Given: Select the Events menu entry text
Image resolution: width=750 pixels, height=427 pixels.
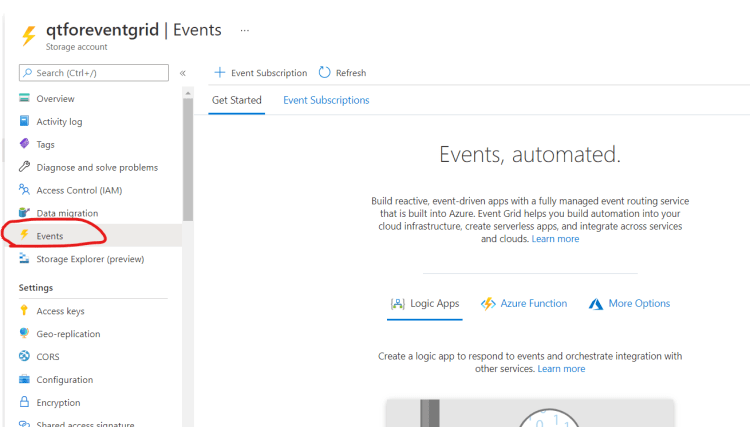Looking at the screenshot, I should 50,236.
